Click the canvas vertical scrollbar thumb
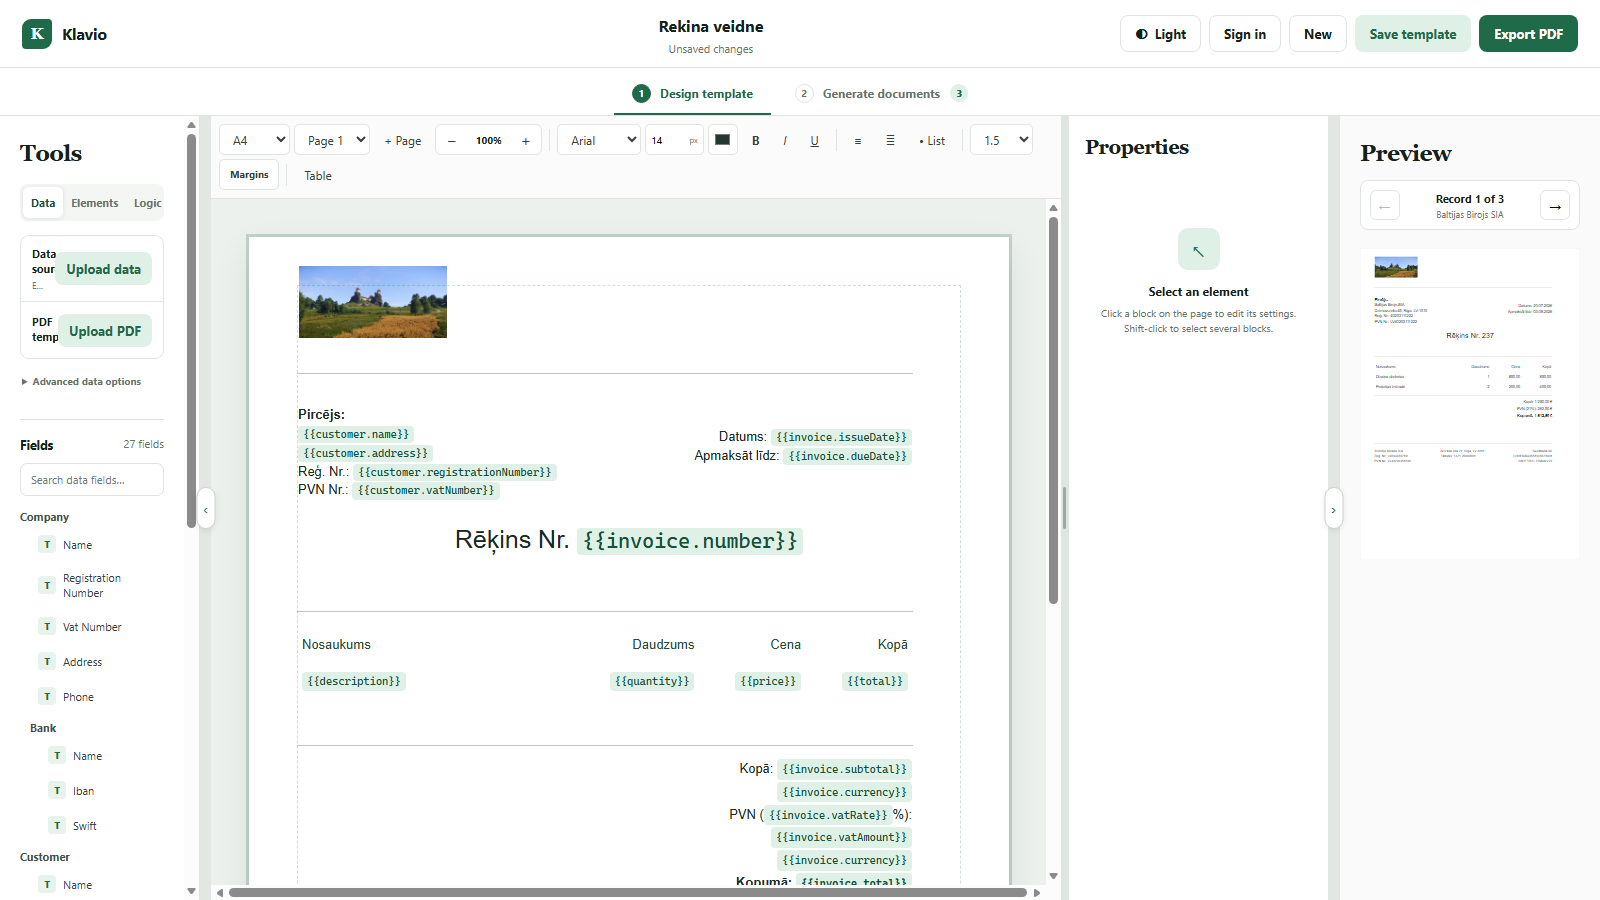 (1053, 410)
